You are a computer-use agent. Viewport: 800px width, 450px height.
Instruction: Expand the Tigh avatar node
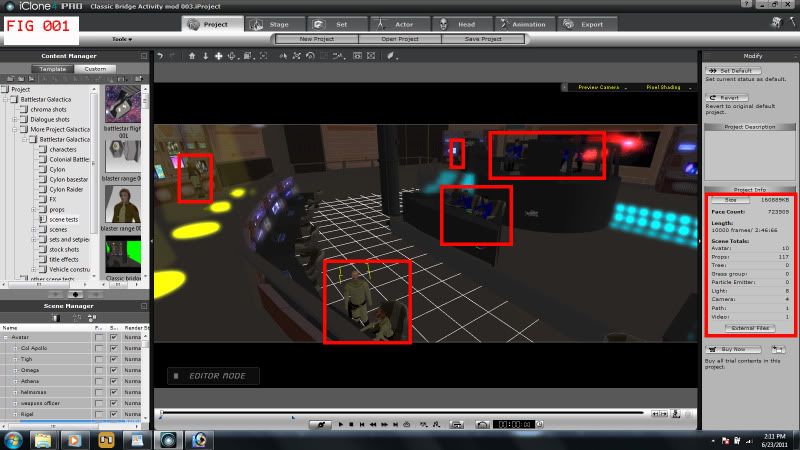click(15, 359)
